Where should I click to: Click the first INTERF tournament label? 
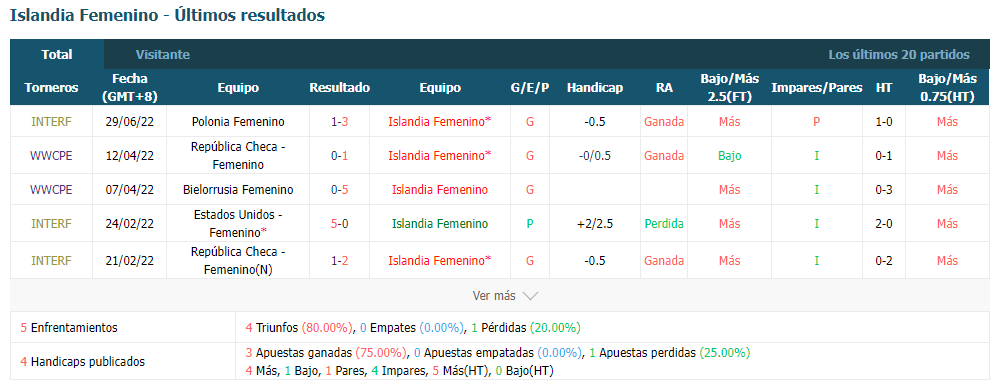point(51,121)
